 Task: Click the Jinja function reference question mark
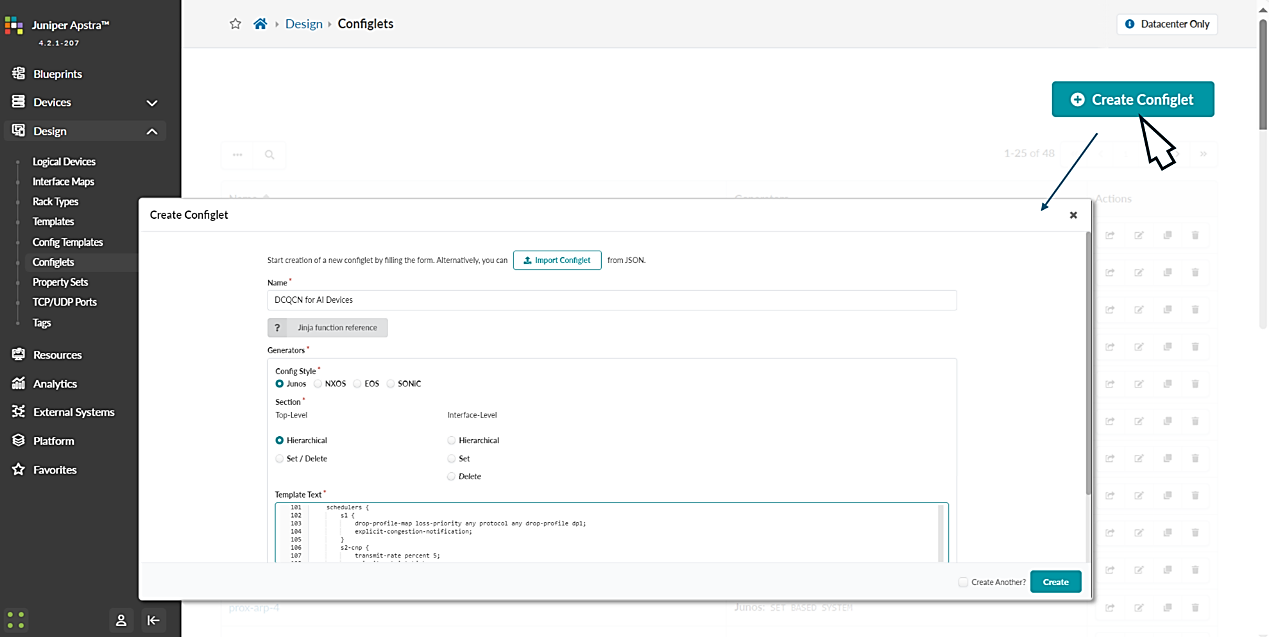point(277,328)
